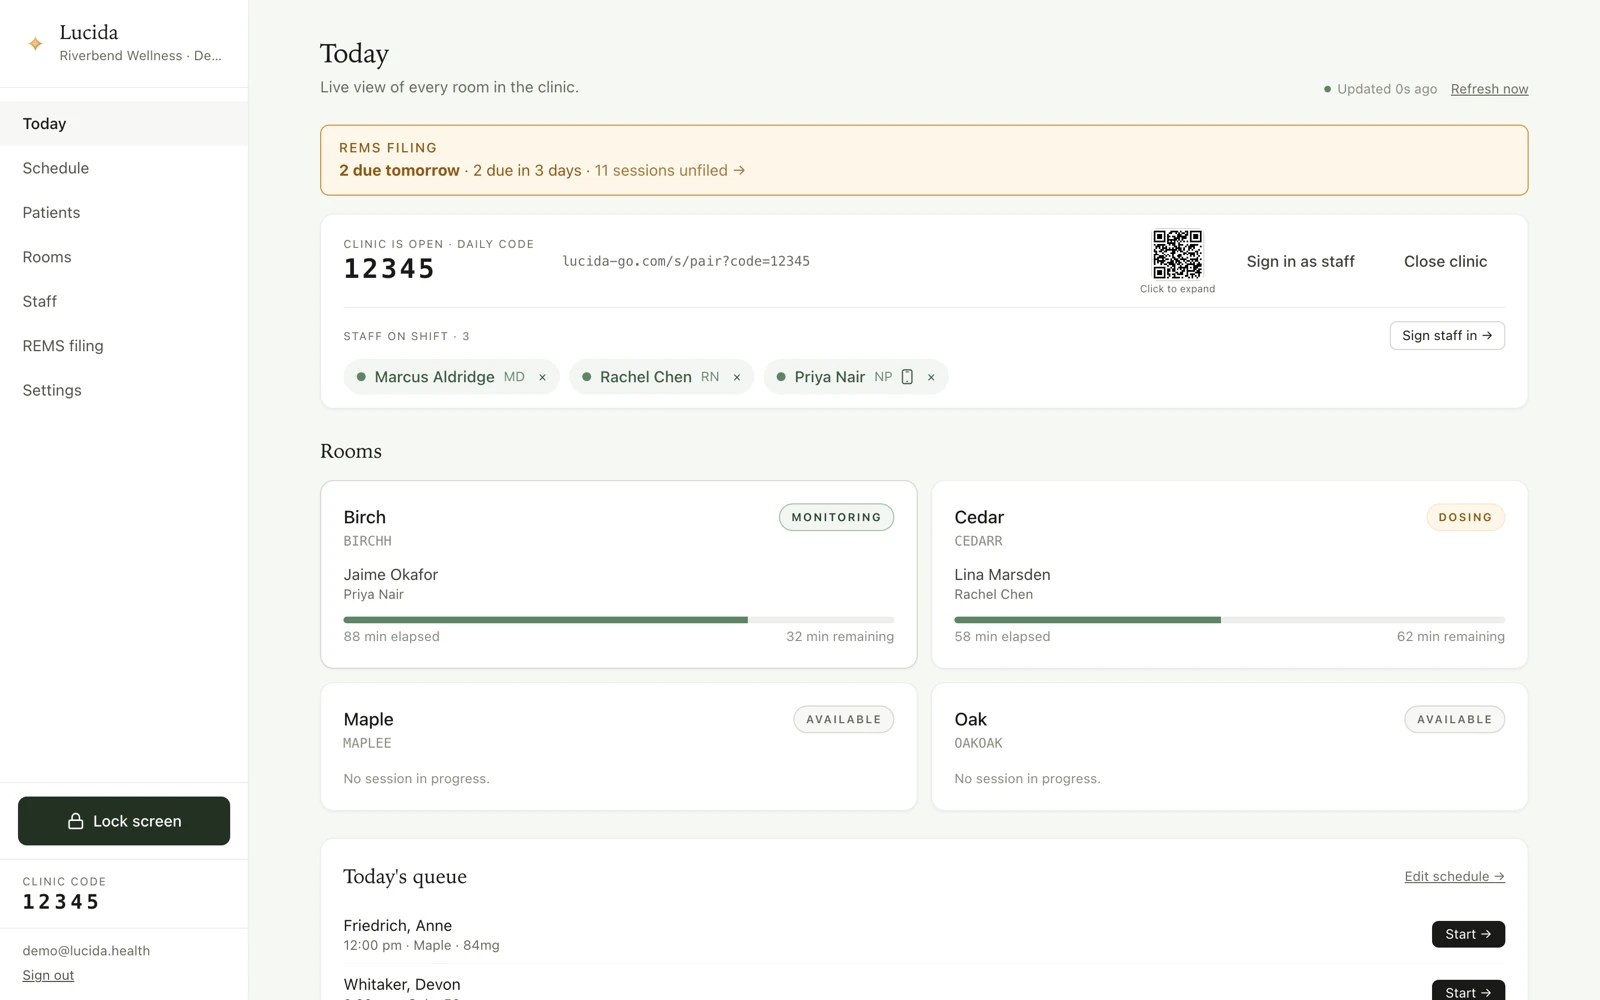
Task: Open the Cedar room card
Action: coord(1229,574)
